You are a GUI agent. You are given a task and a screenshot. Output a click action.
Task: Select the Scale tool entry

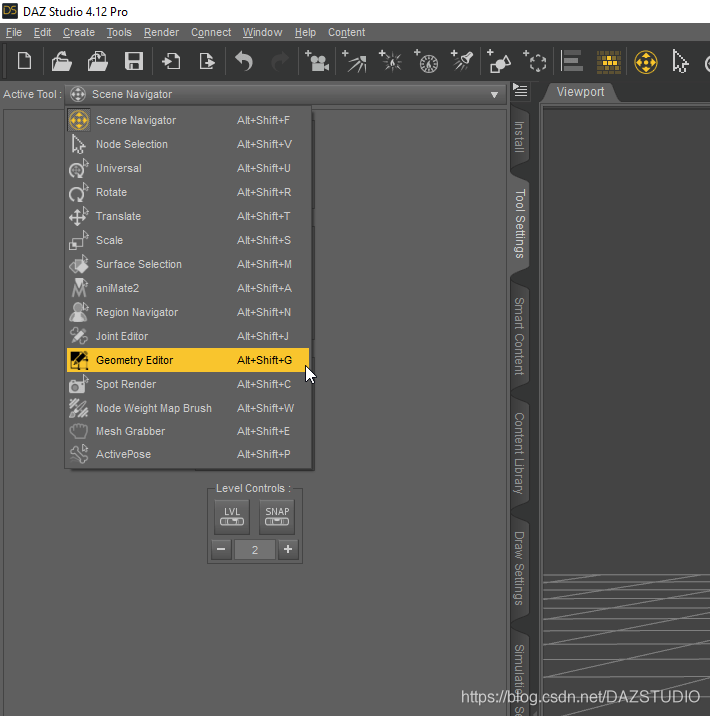pos(188,240)
